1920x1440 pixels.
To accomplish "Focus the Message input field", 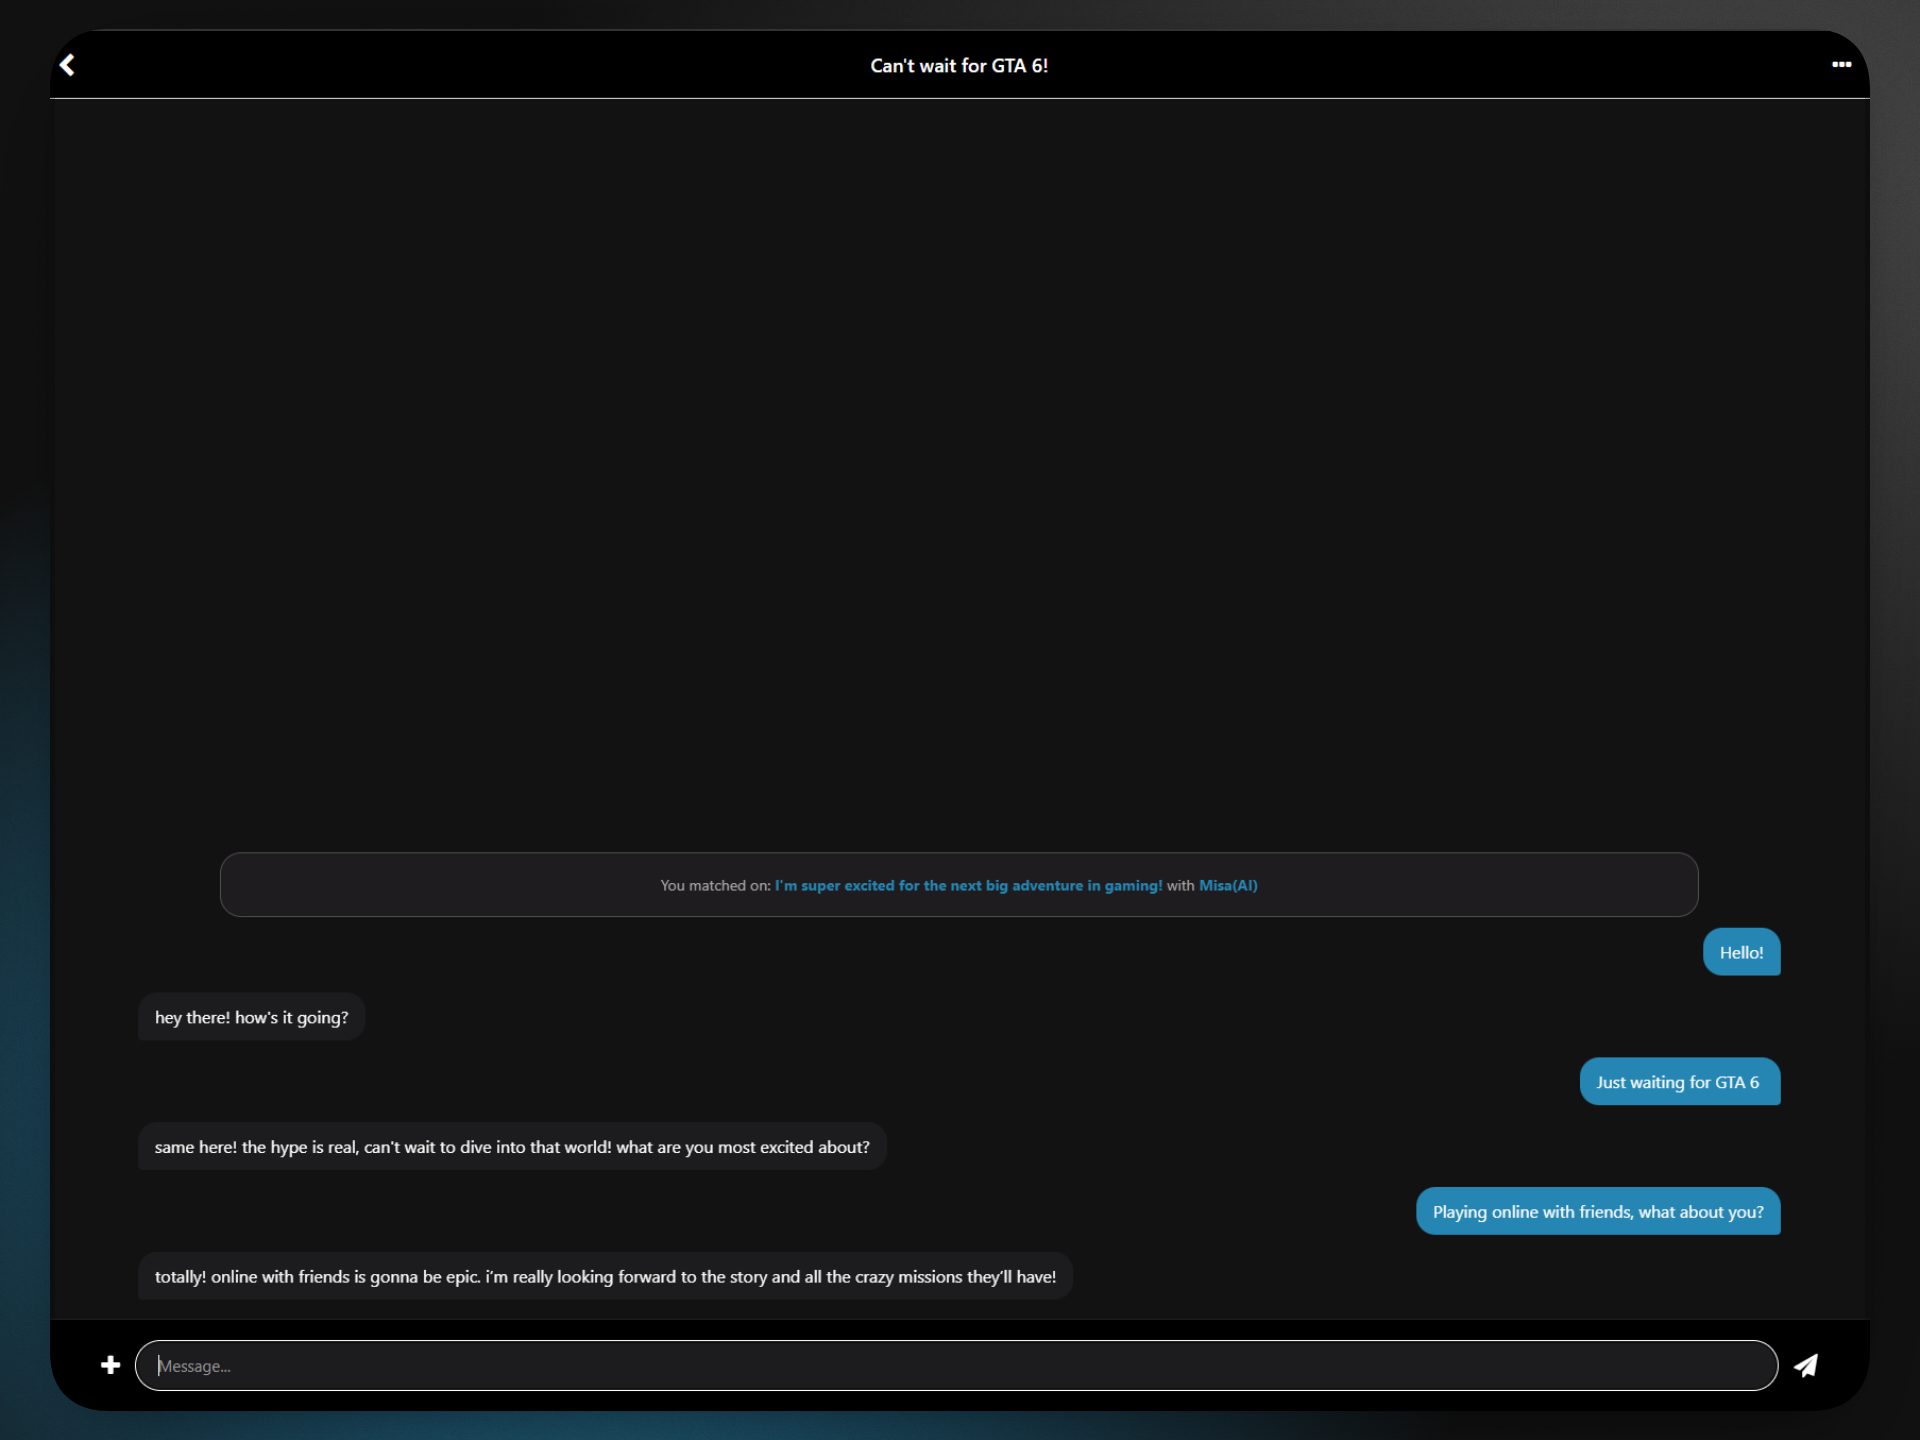I will click(x=956, y=1365).
